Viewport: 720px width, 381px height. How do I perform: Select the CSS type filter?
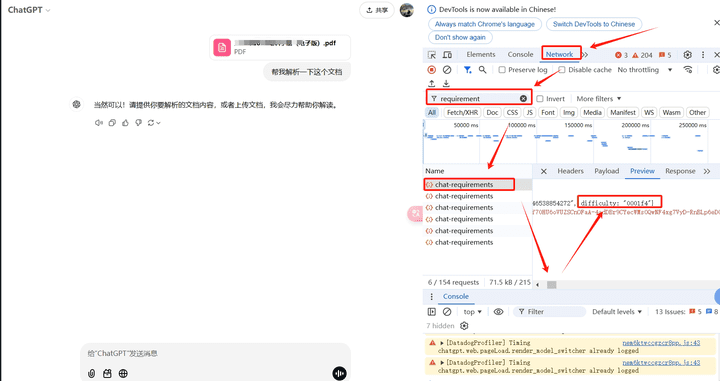[512, 112]
